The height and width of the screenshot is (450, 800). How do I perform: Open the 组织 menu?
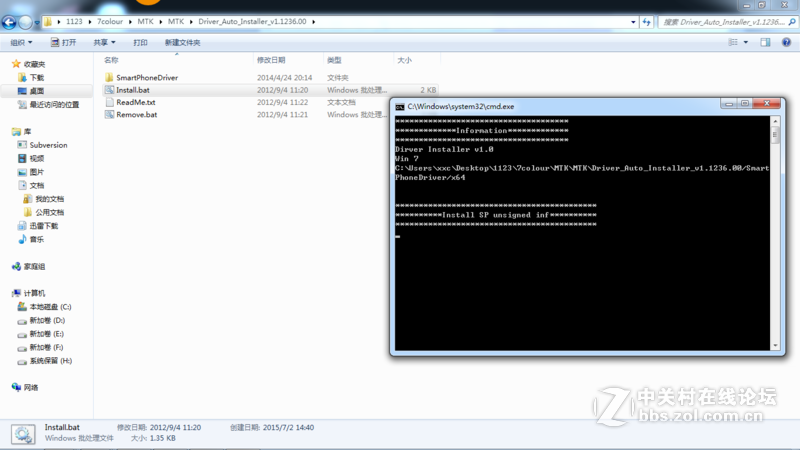pos(21,42)
